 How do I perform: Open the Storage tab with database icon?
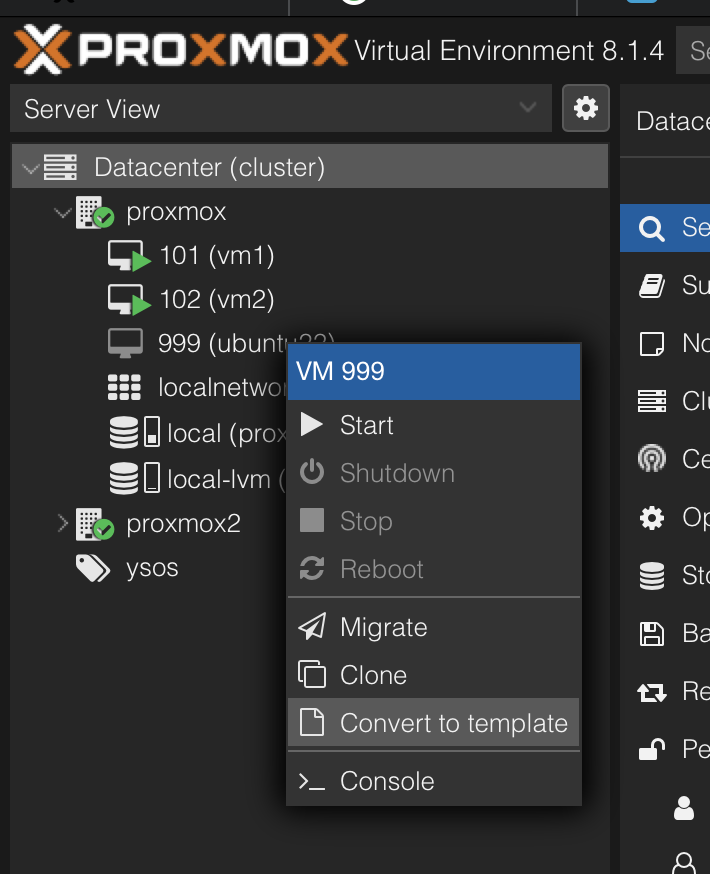[665, 576]
